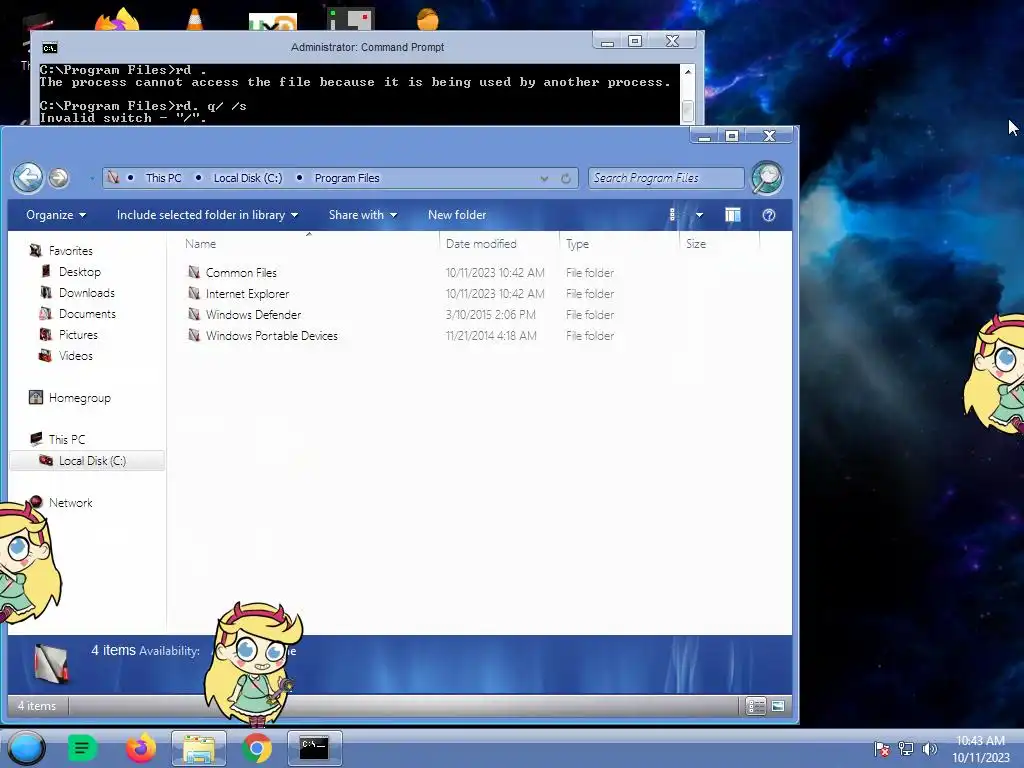
Task: Click the Common Files folder icon
Action: tap(194, 272)
